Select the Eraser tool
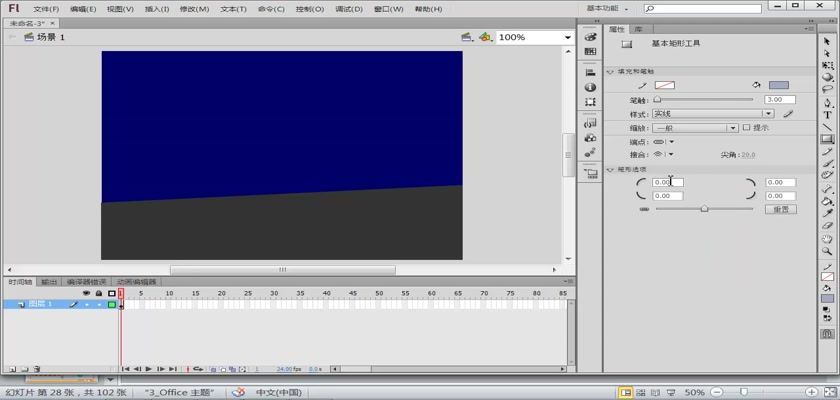840x400 pixels. tap(827, 226)
